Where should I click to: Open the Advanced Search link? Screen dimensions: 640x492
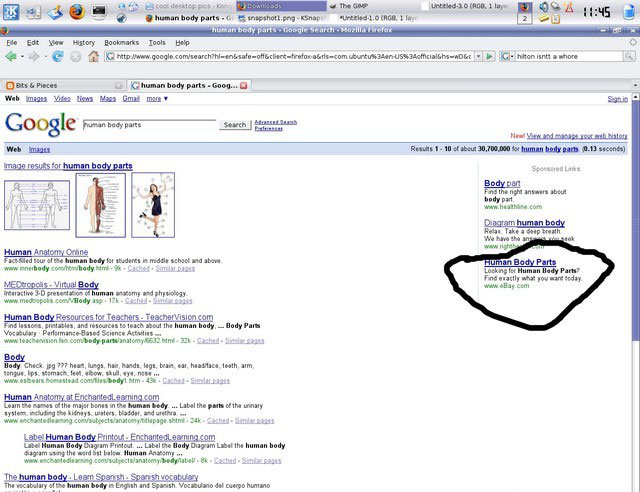(x=276, y=122)
